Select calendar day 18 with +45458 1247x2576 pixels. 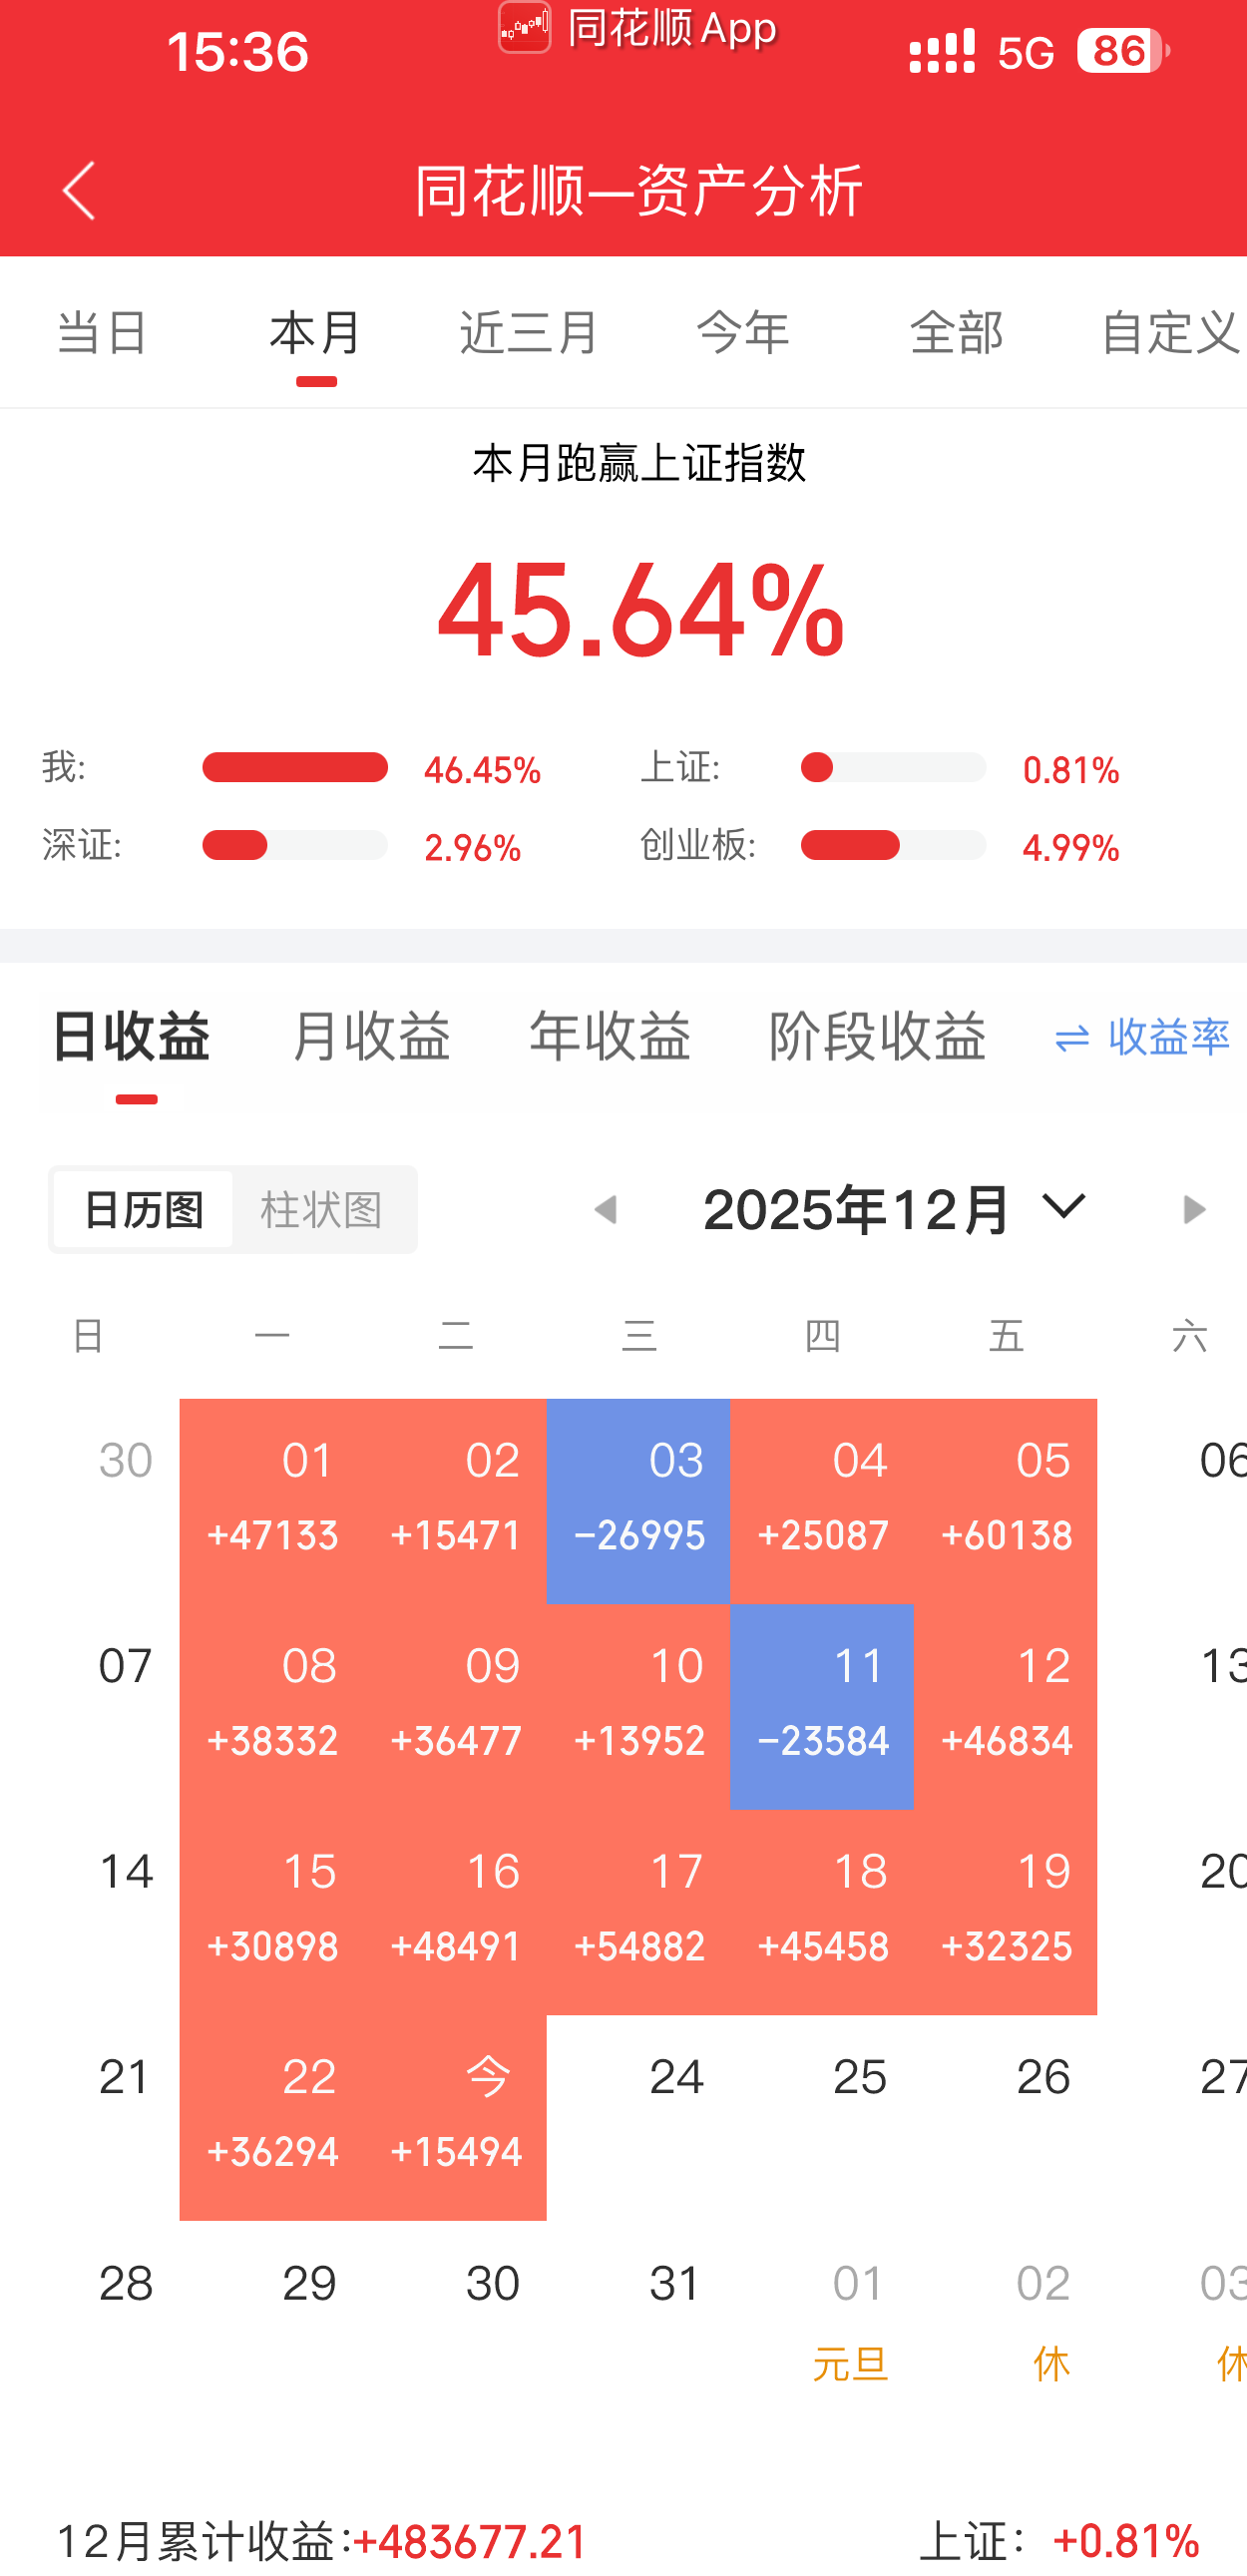pyautogui.click(x=822, y=1912)
